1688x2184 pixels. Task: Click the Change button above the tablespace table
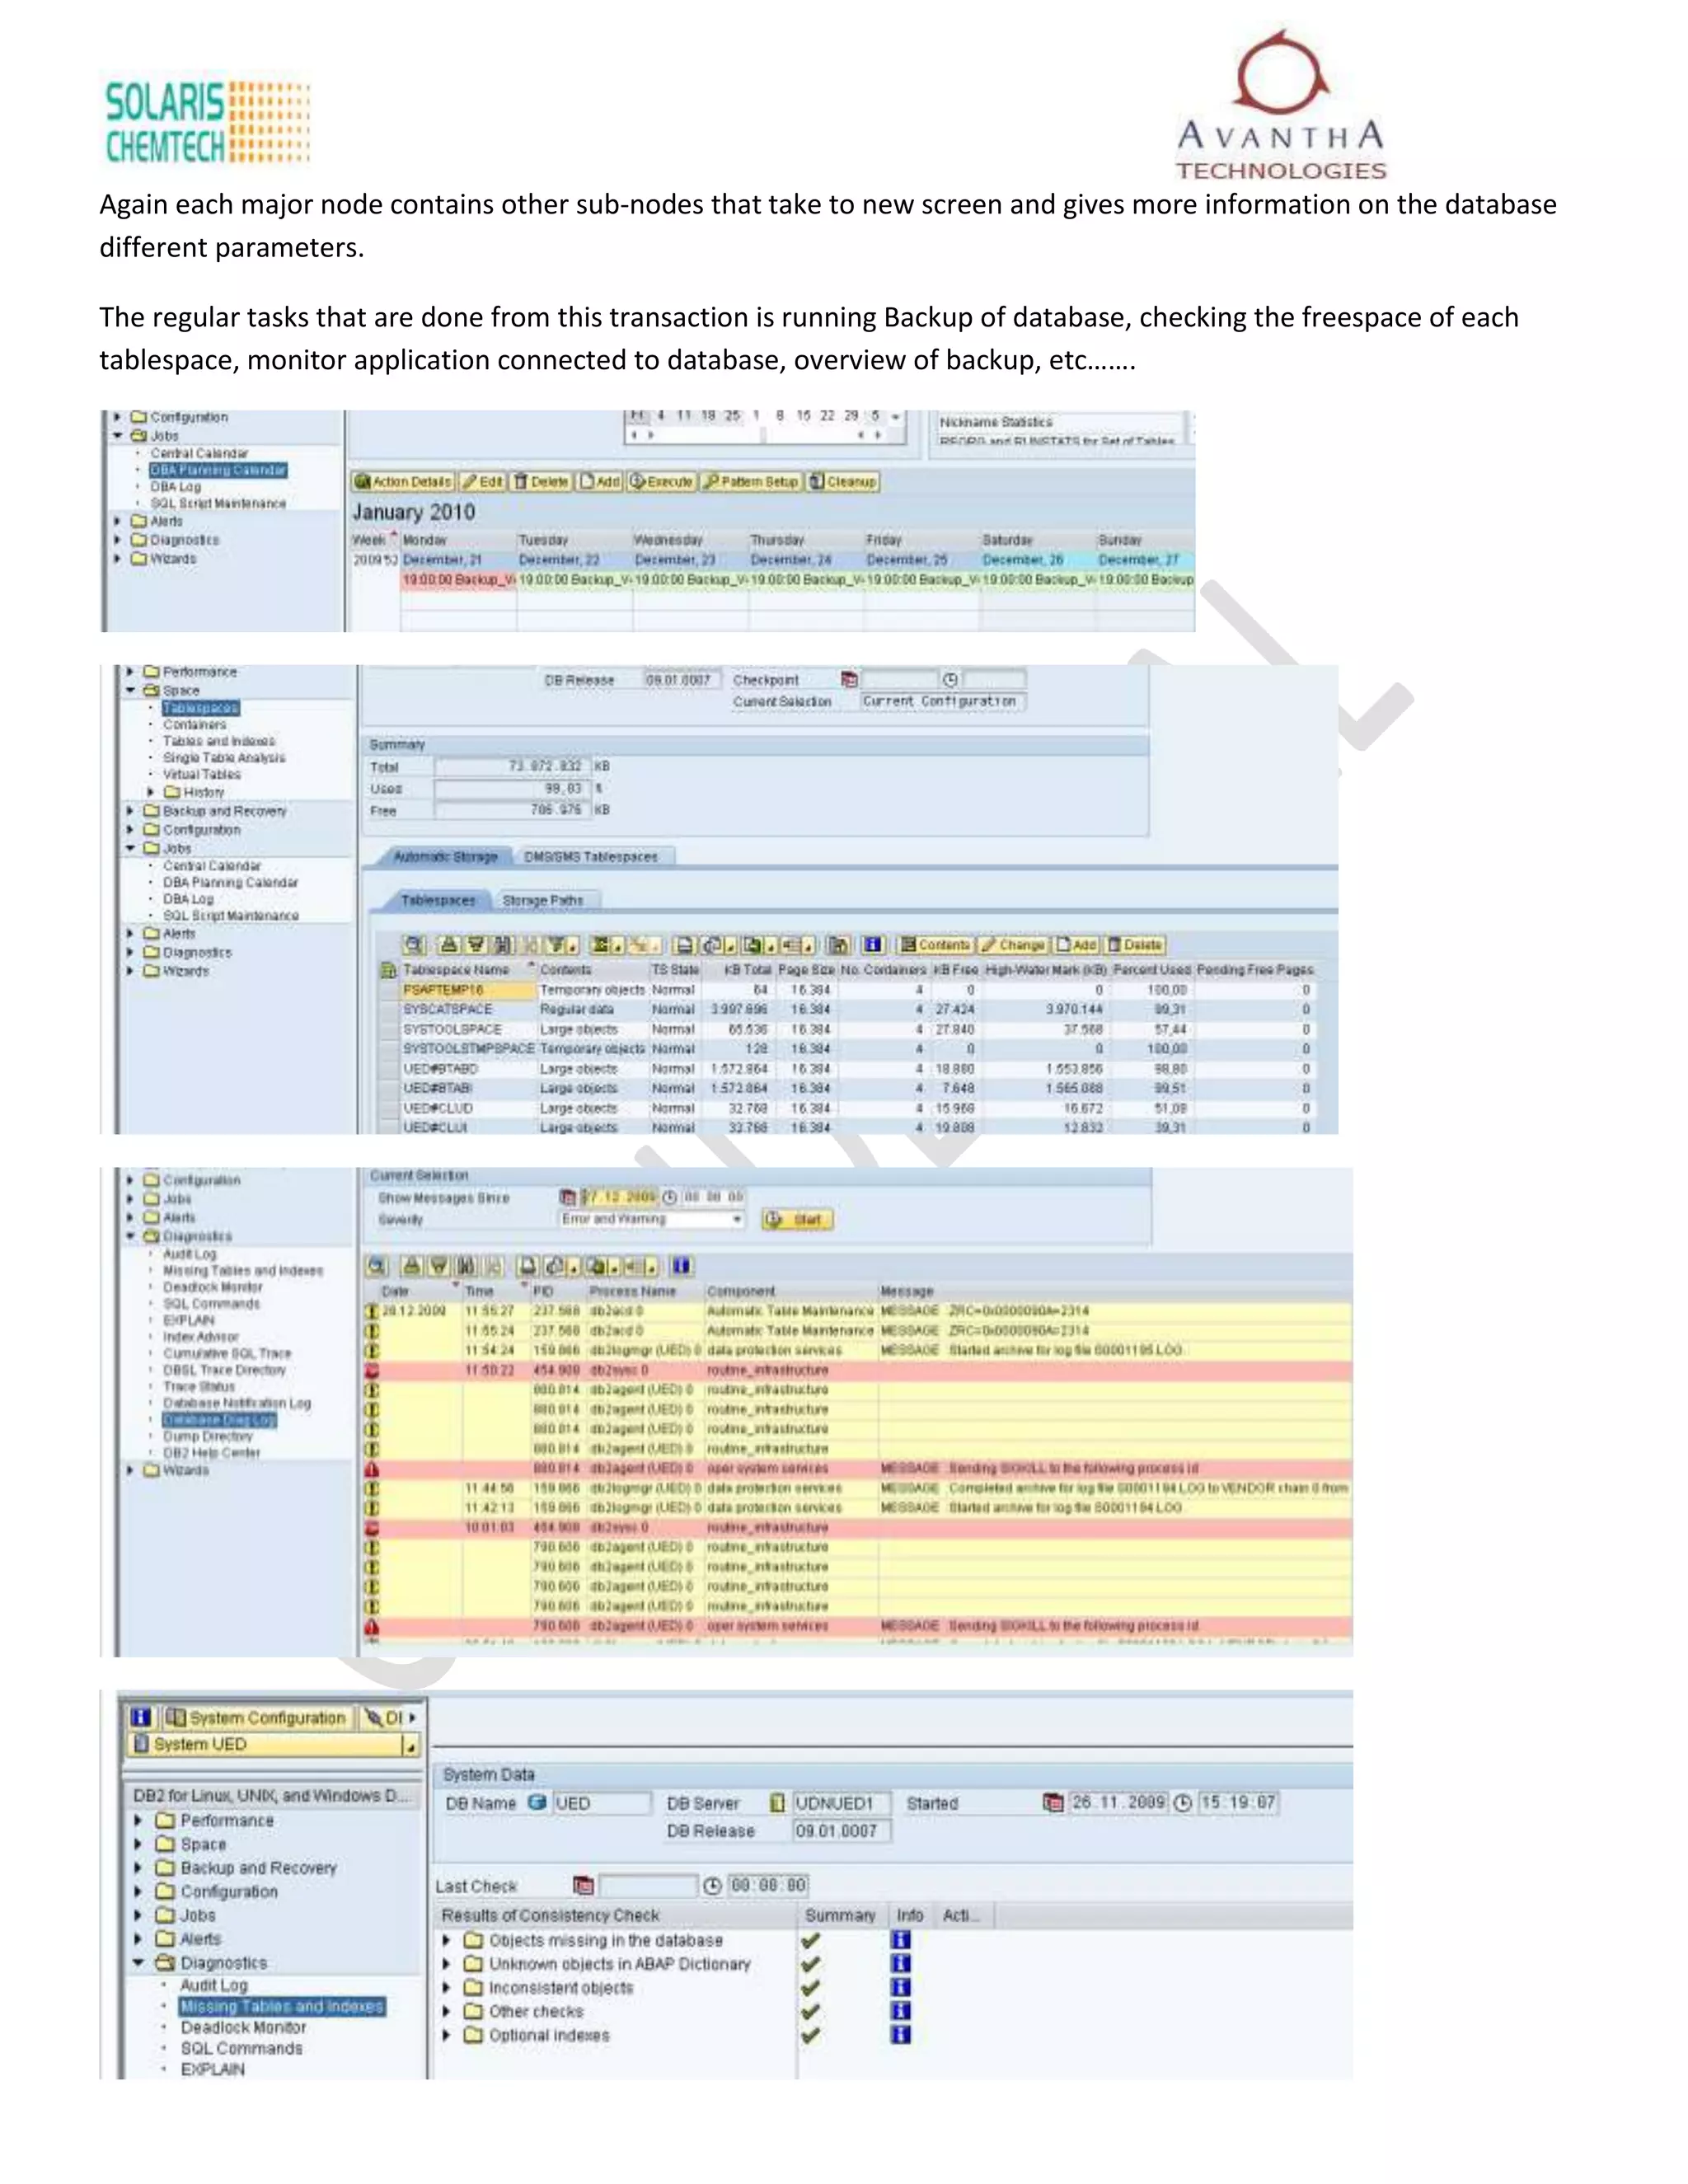click(1014, 945)
